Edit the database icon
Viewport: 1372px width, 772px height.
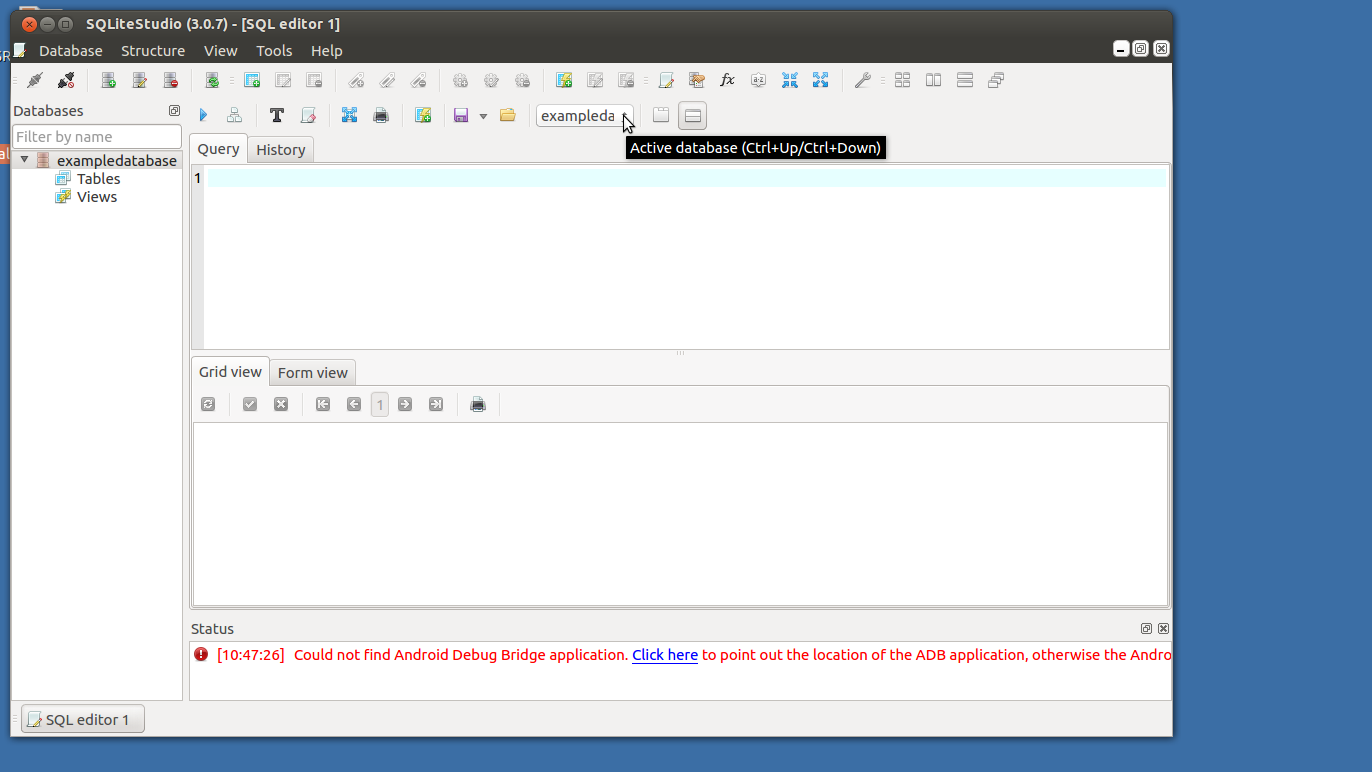(x=140, y=80)
